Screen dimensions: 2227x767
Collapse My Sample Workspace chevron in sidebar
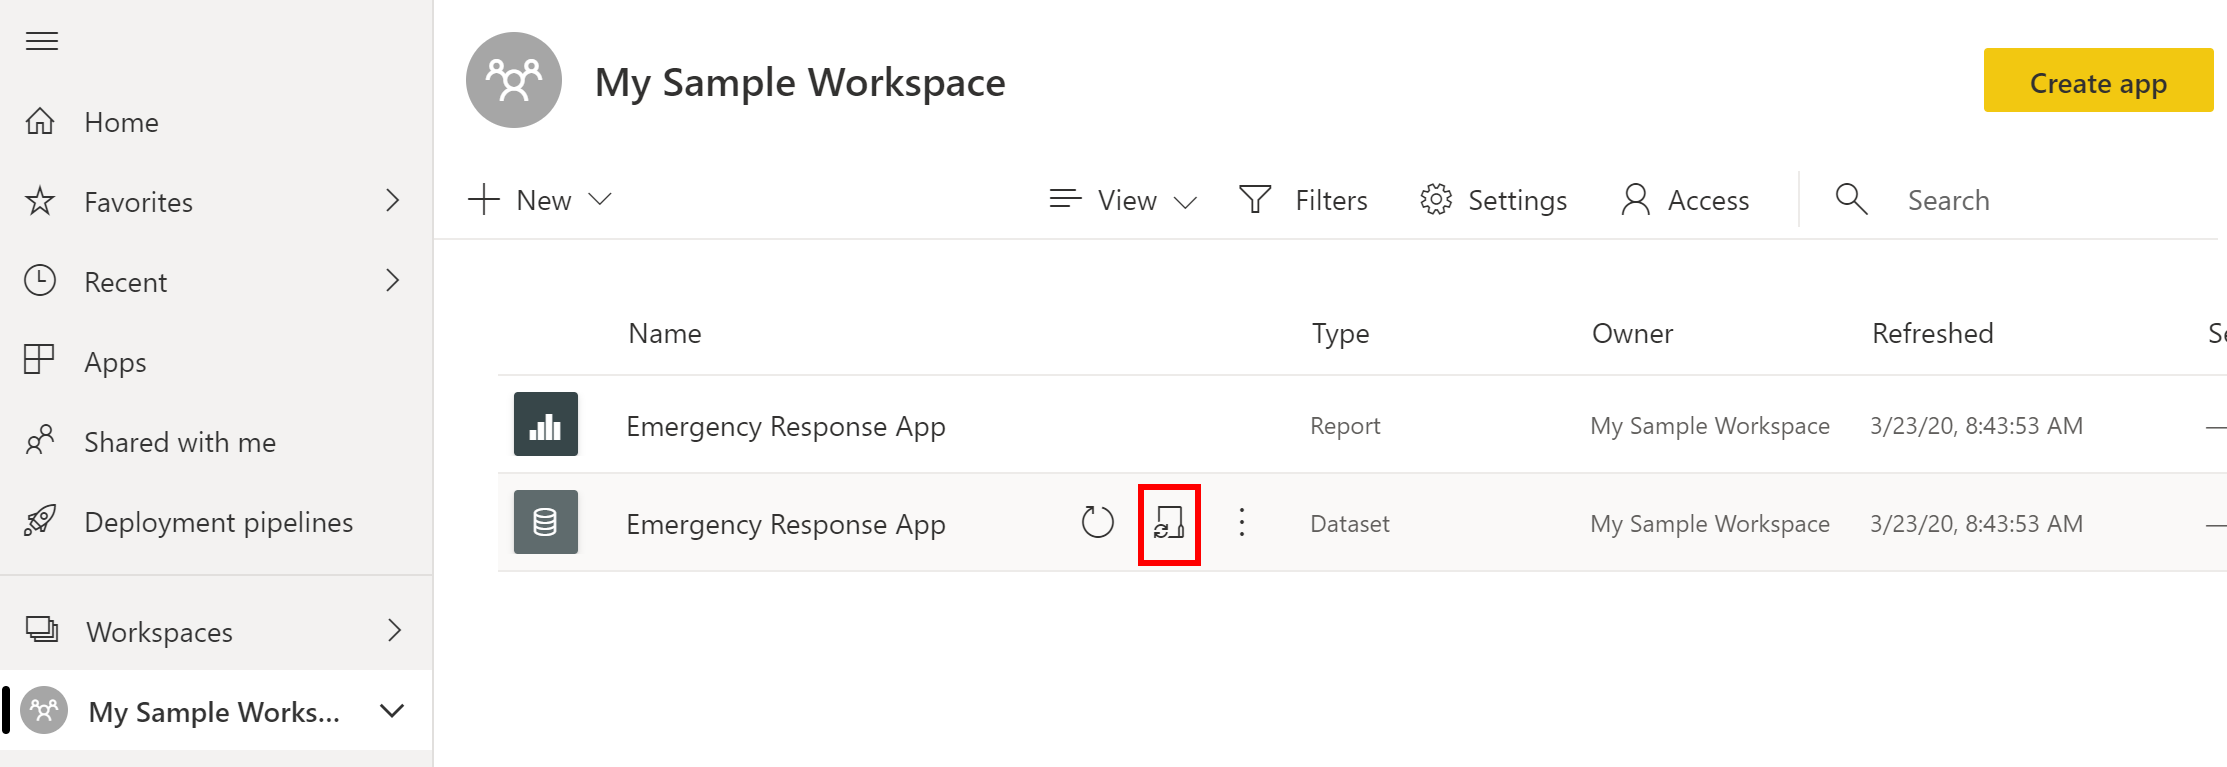[393, 711]
